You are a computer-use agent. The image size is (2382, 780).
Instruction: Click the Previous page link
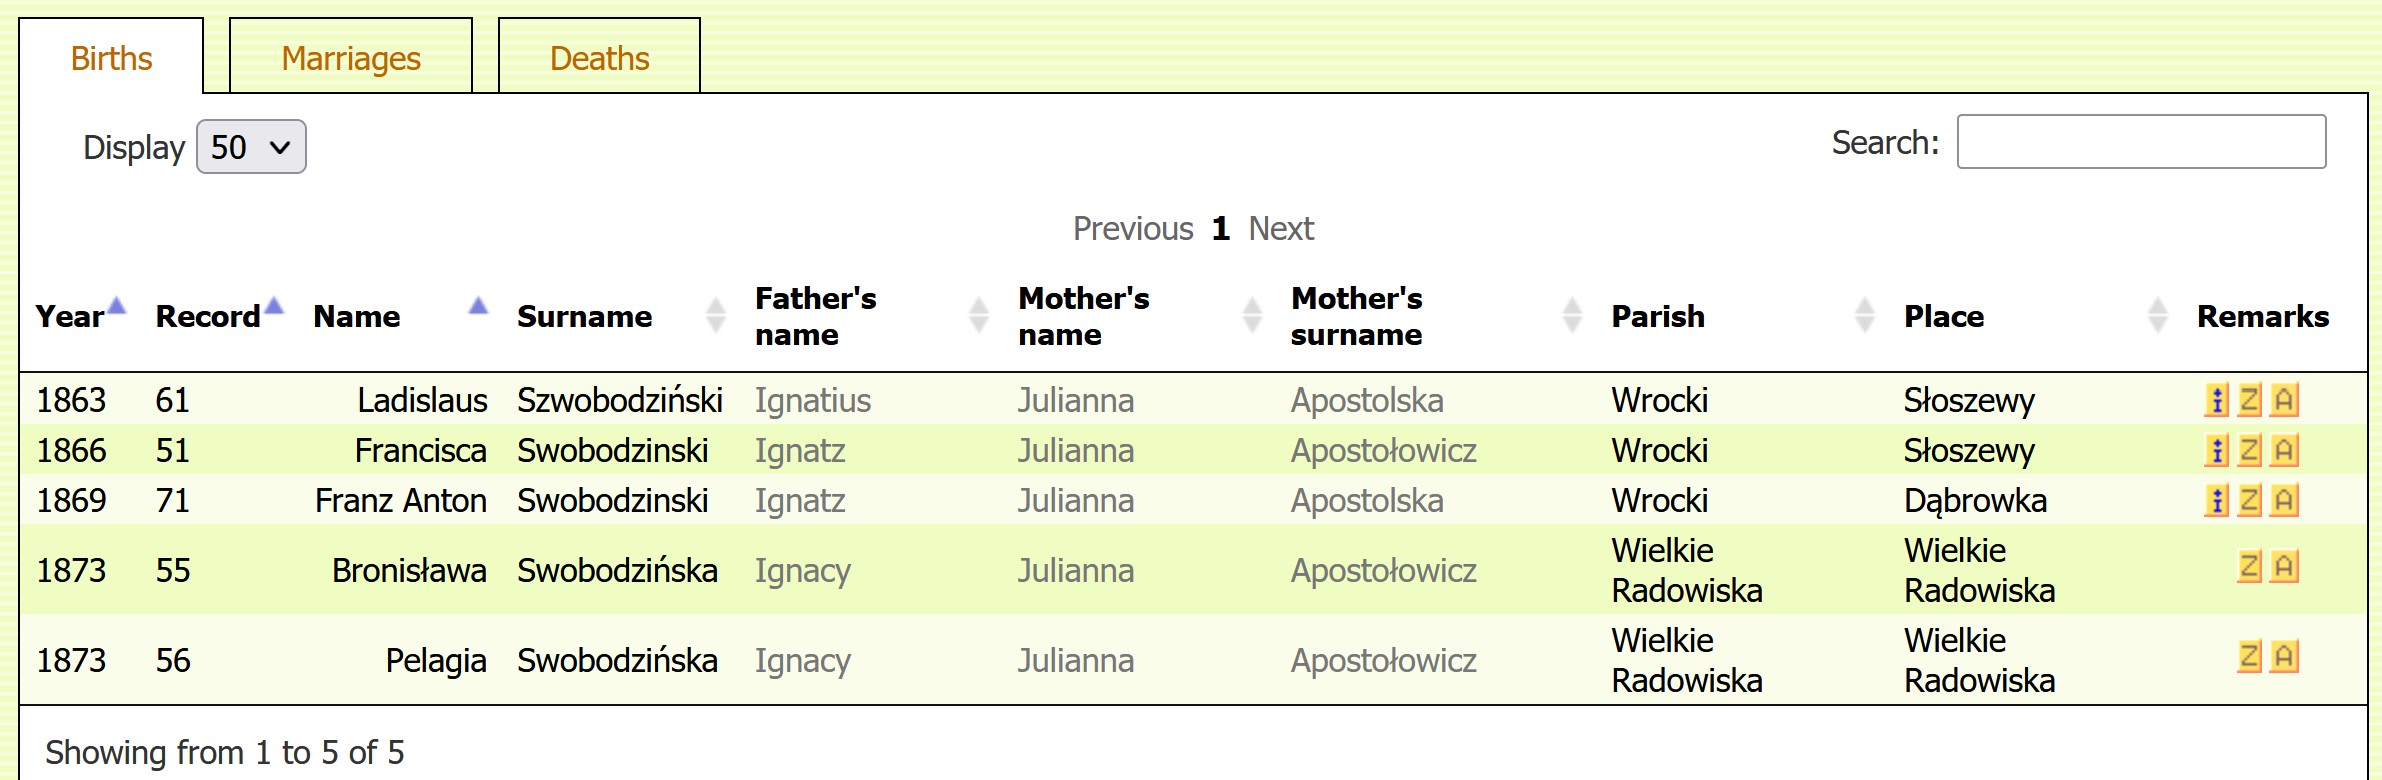click(1133, 229)
